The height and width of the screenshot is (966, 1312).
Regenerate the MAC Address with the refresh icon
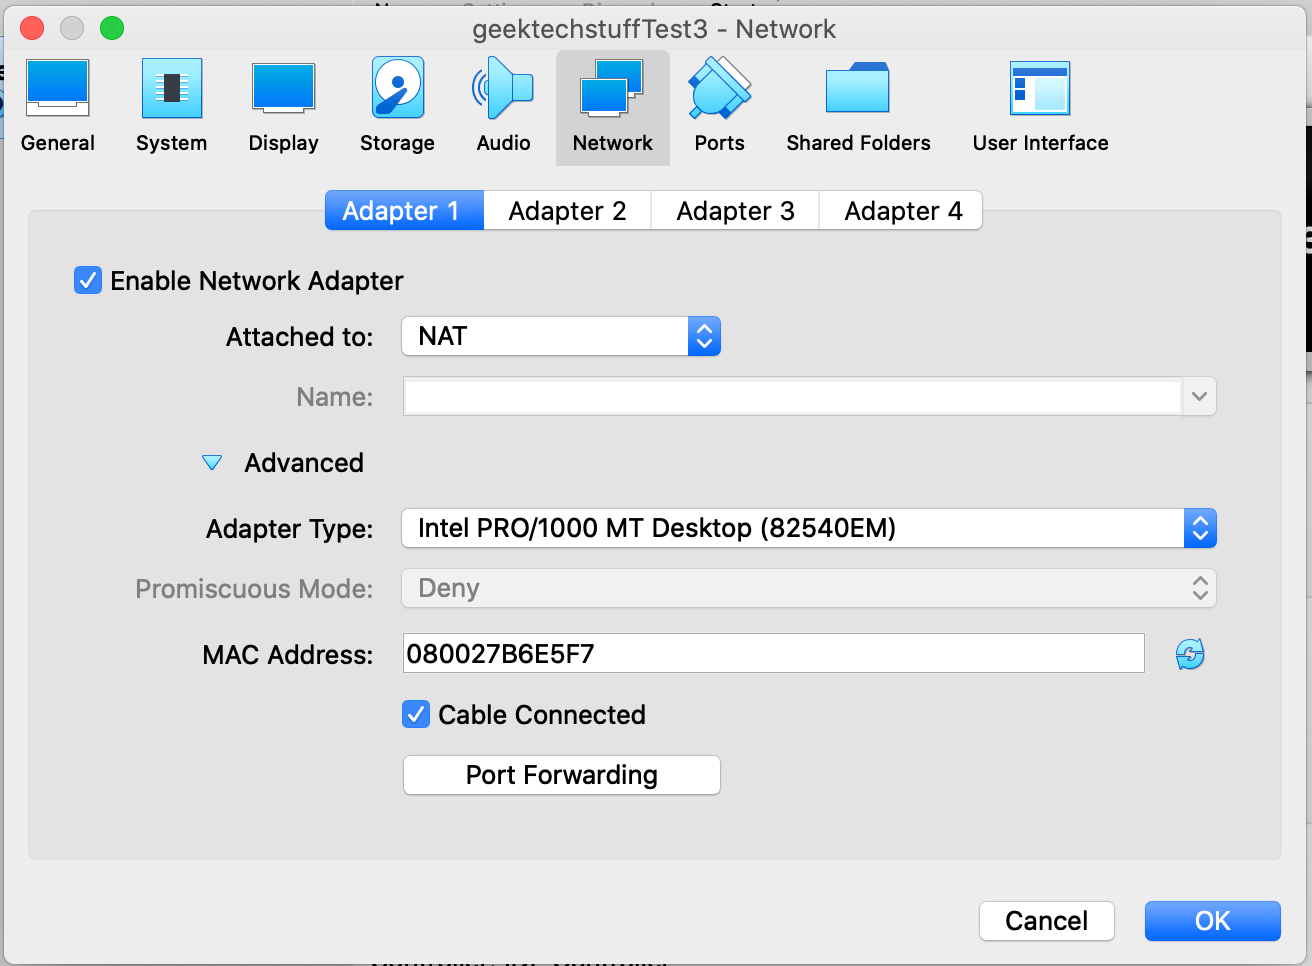pyautogui.click(x=1190, y=653)
